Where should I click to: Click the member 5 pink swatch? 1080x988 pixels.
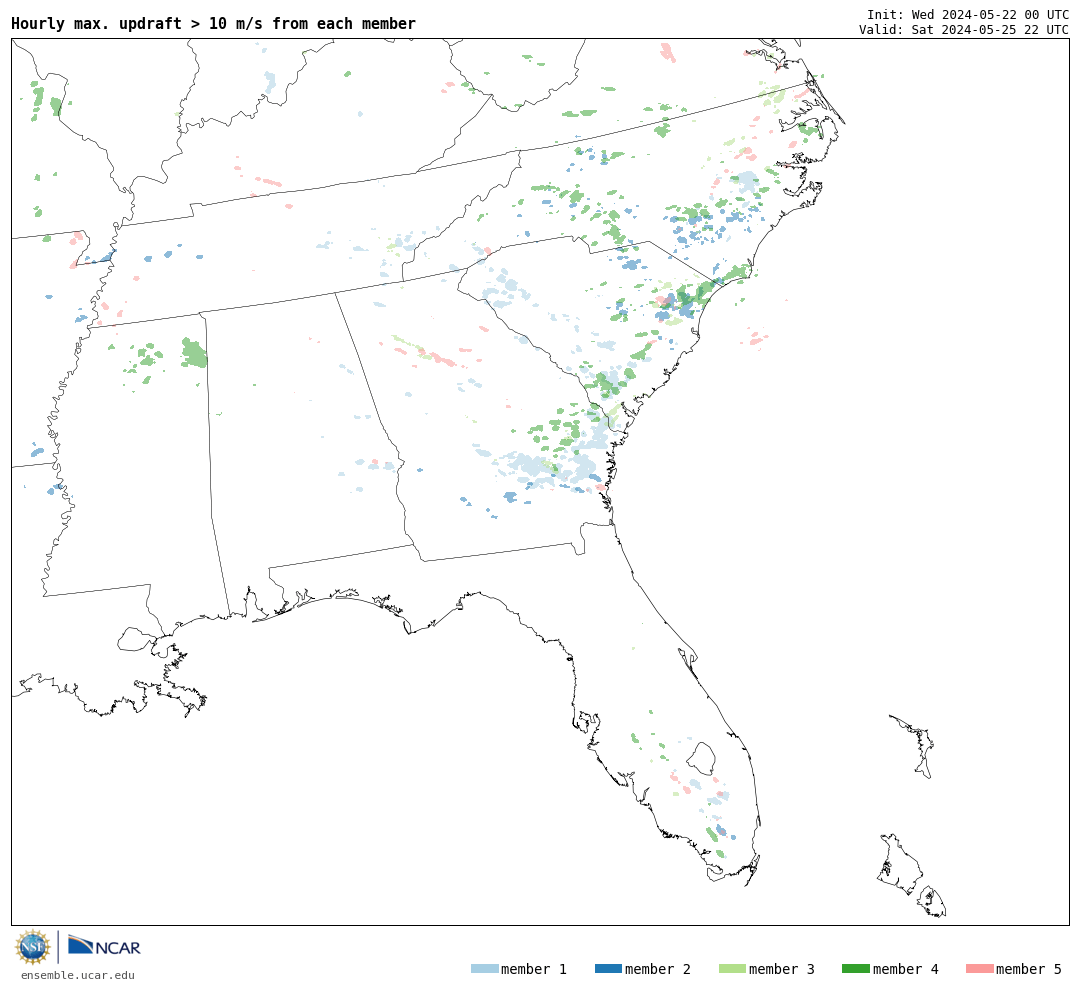[979, 969]
